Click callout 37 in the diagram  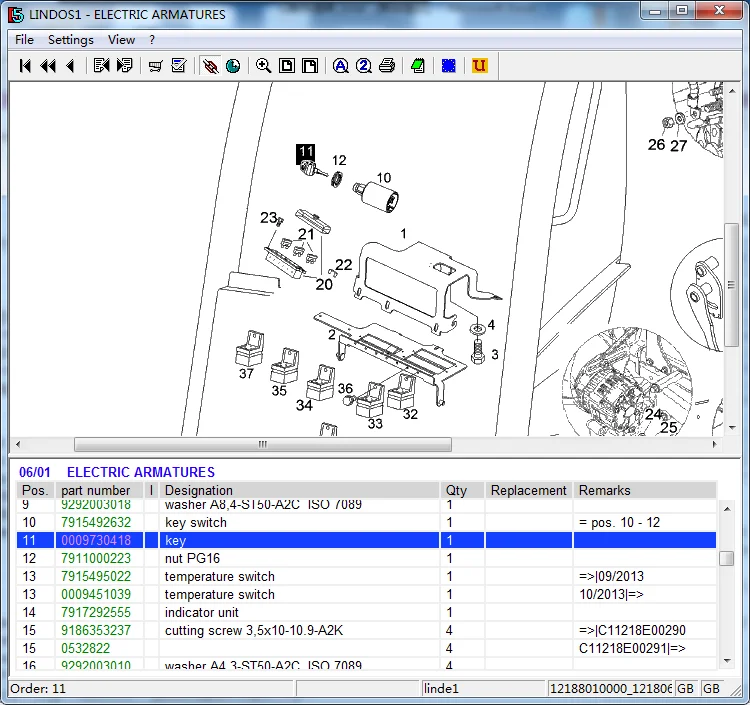246,374
